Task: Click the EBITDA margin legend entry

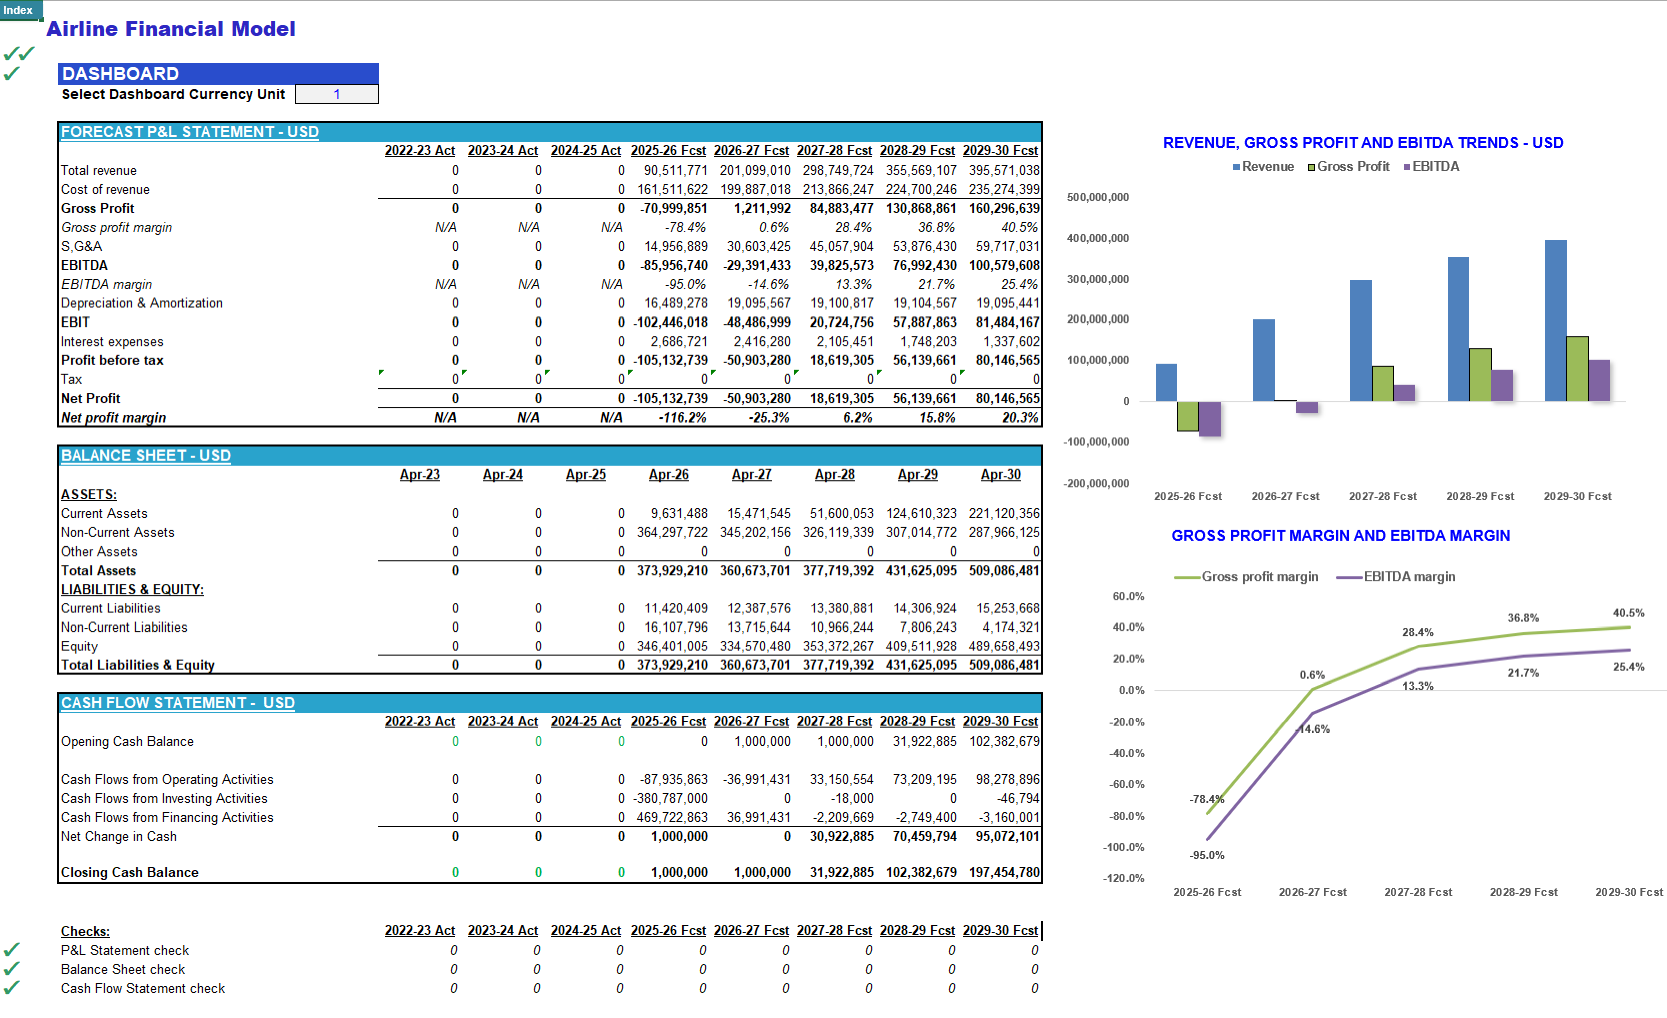Action: (1396, 577)
